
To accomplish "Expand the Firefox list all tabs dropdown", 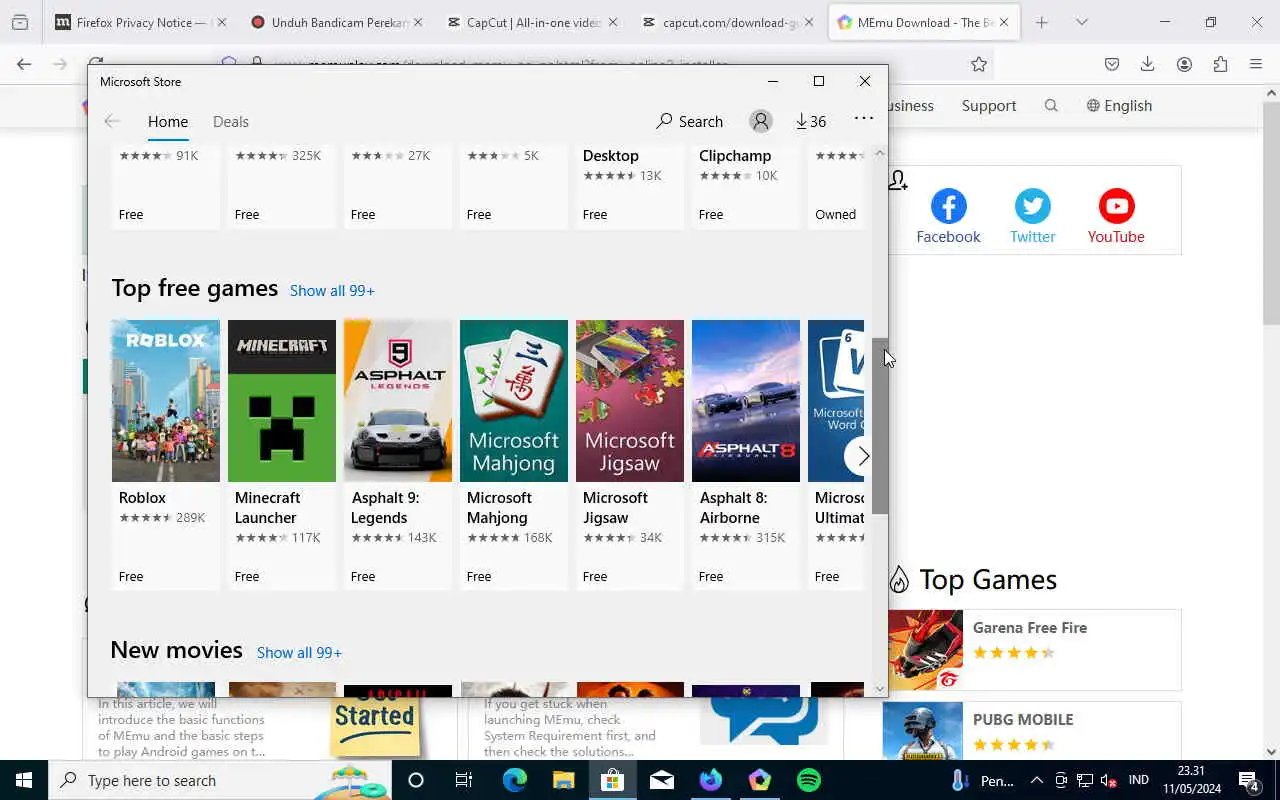I will pyautogui.click(x=1082, y=22).
